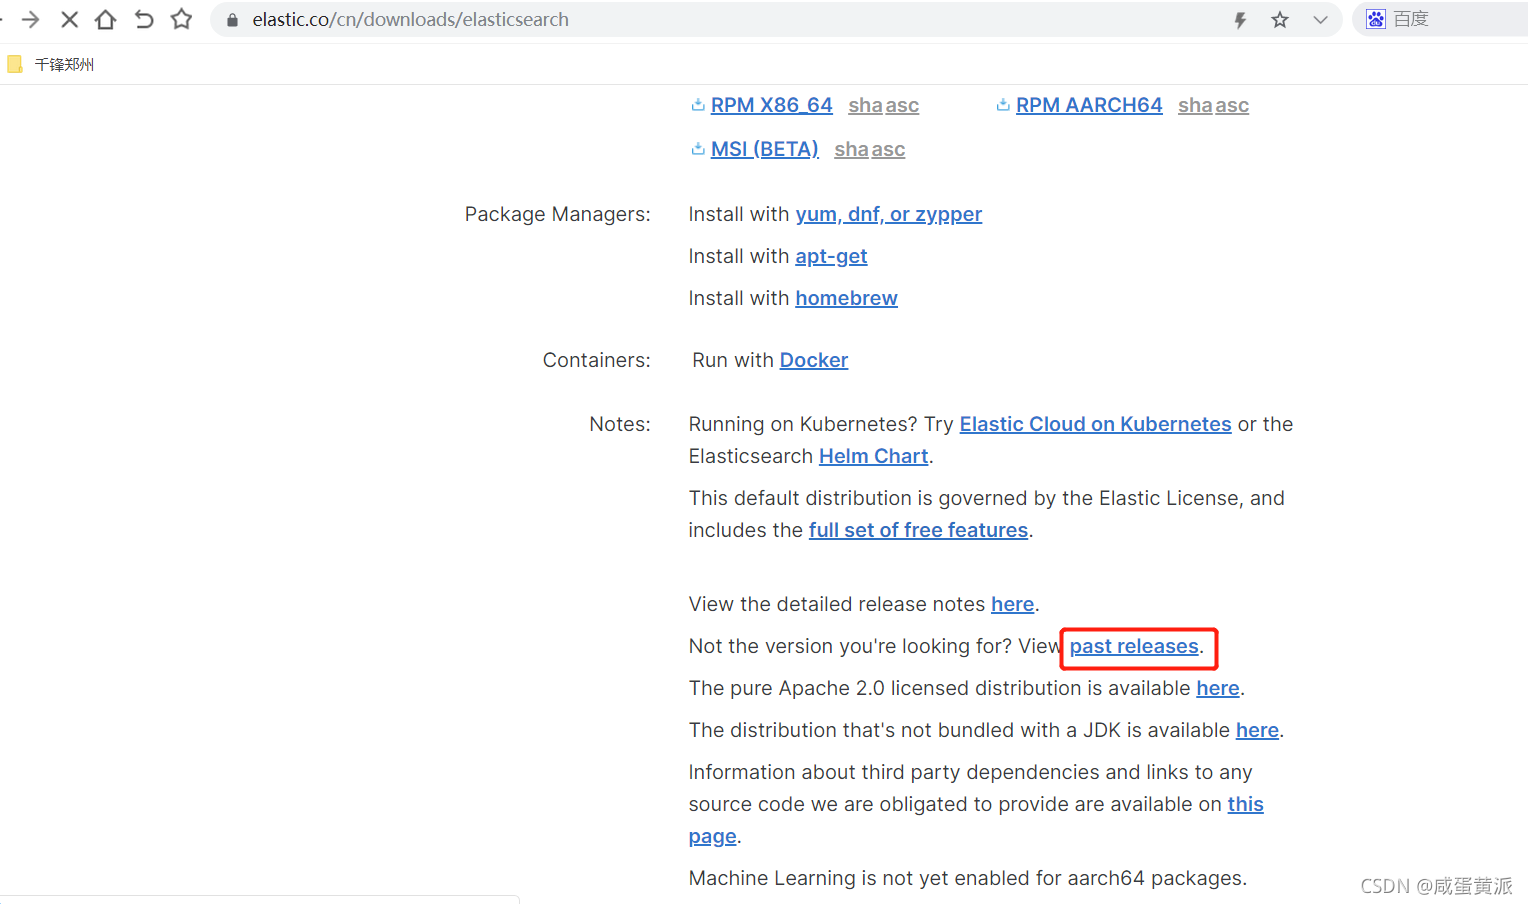The width and height of the screenshot is (1528, 904).
Task: Open asc link for RPM AARCH64
Action: [x=1232, y=105]
